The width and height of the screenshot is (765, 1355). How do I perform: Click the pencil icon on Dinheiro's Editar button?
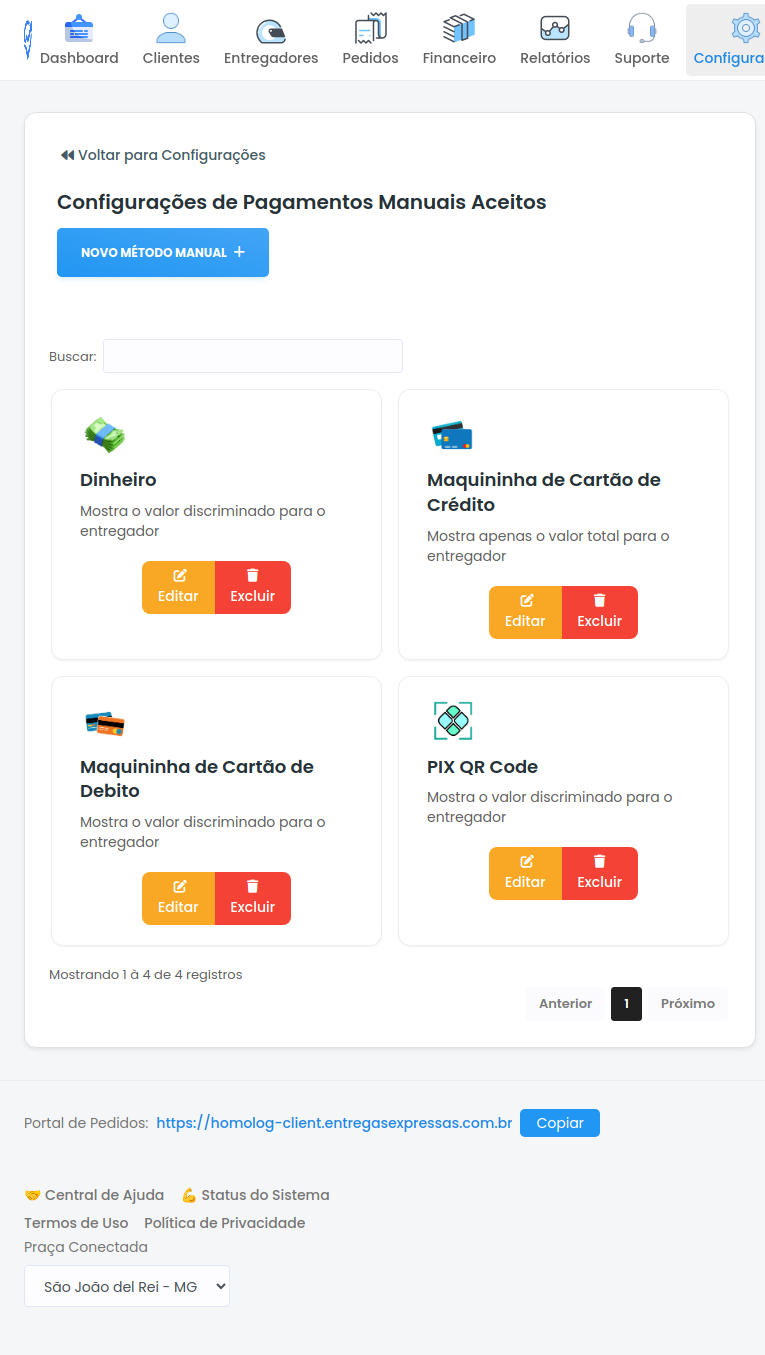(178, 576)
